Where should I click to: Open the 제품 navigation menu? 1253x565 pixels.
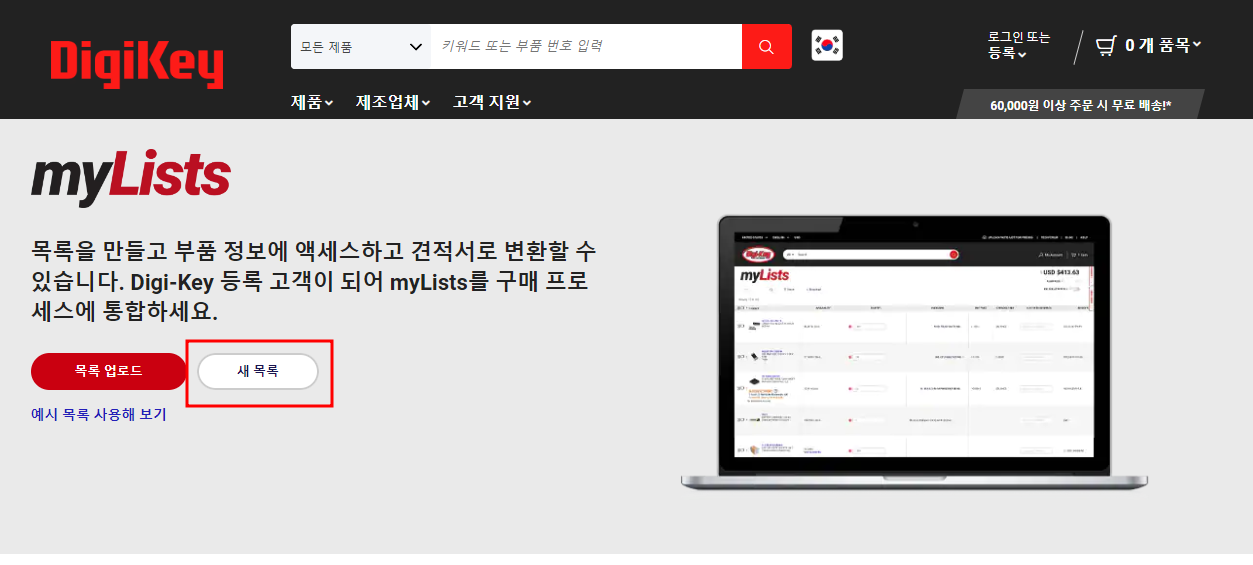click(312, 102)
